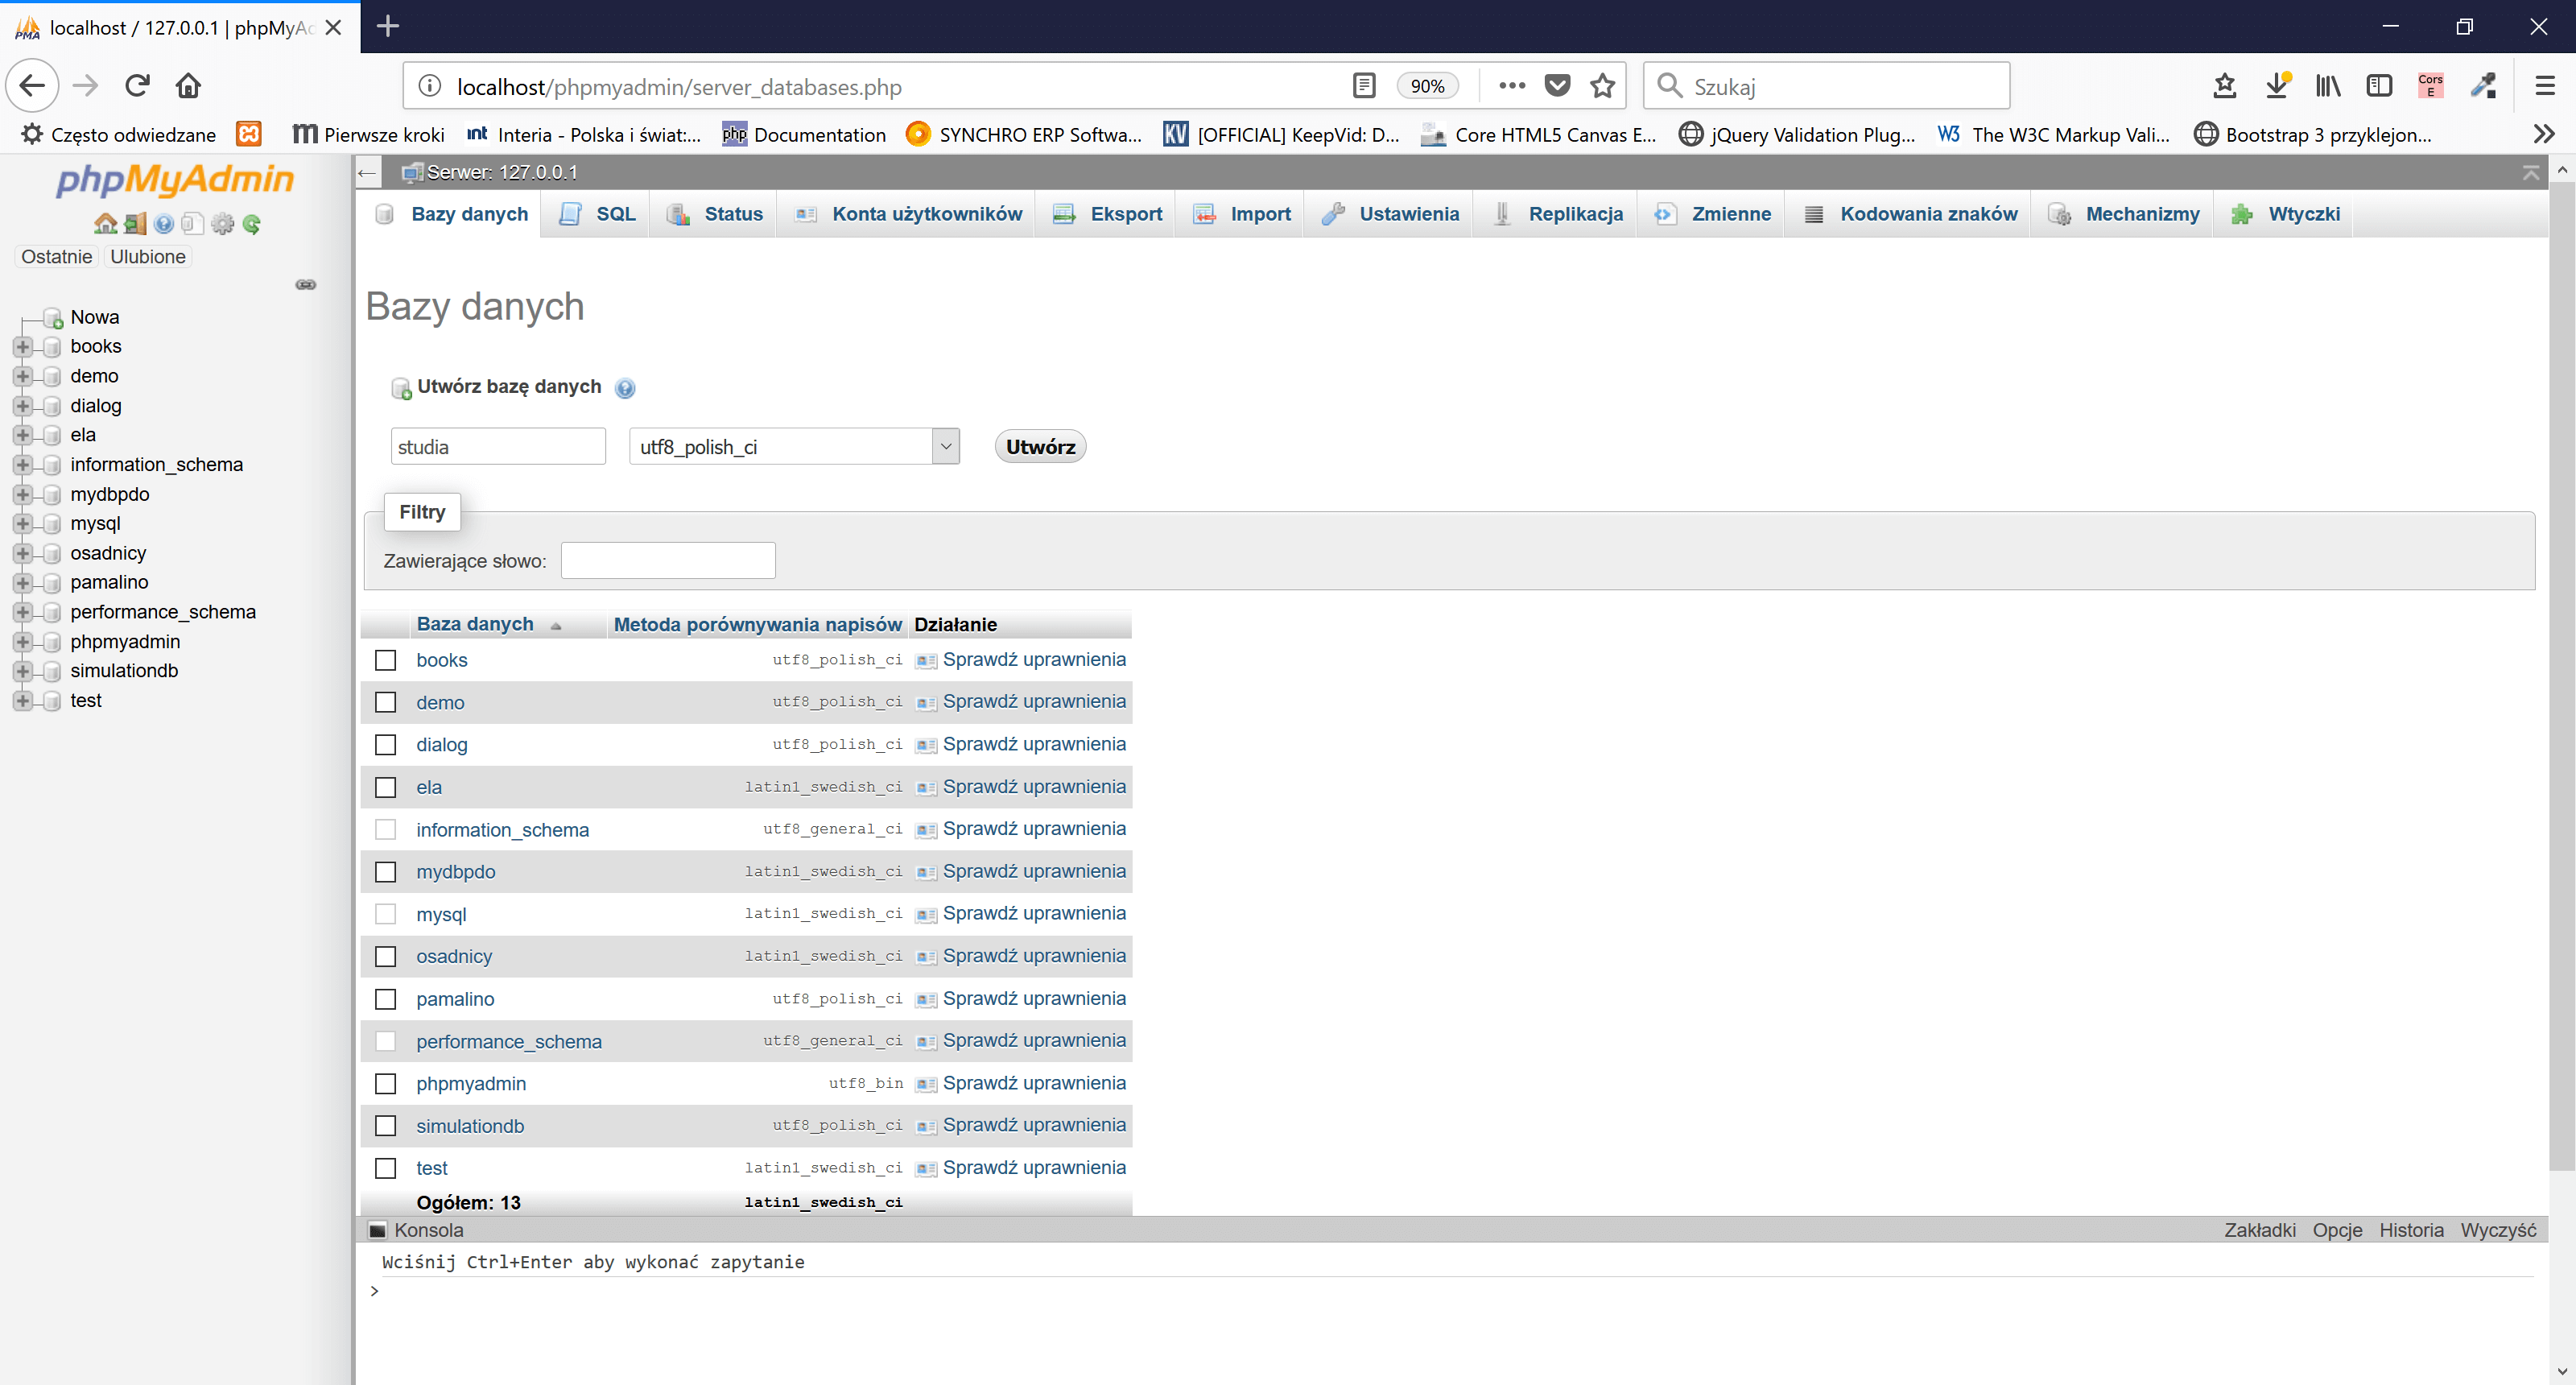Click the page actions three-dots icon

1512,86
